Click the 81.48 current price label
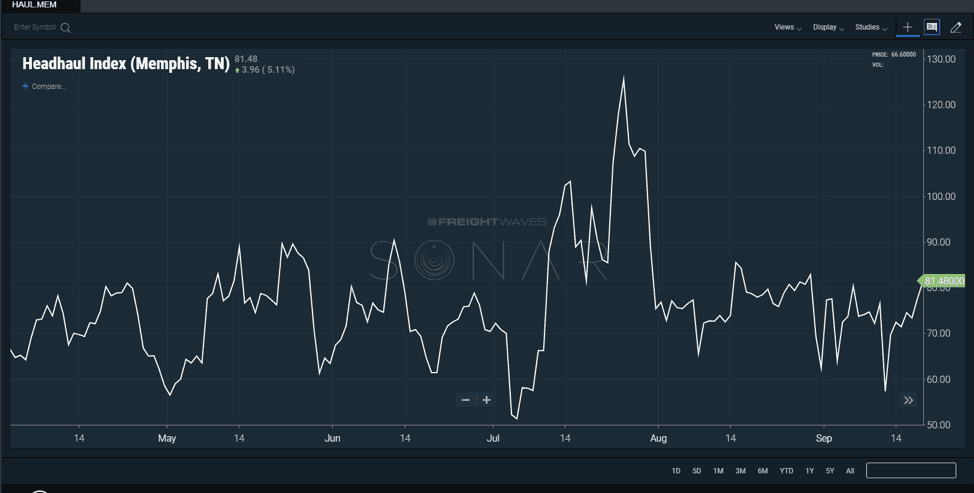Viewport: 974px width, 493px height. coord(943,281)
